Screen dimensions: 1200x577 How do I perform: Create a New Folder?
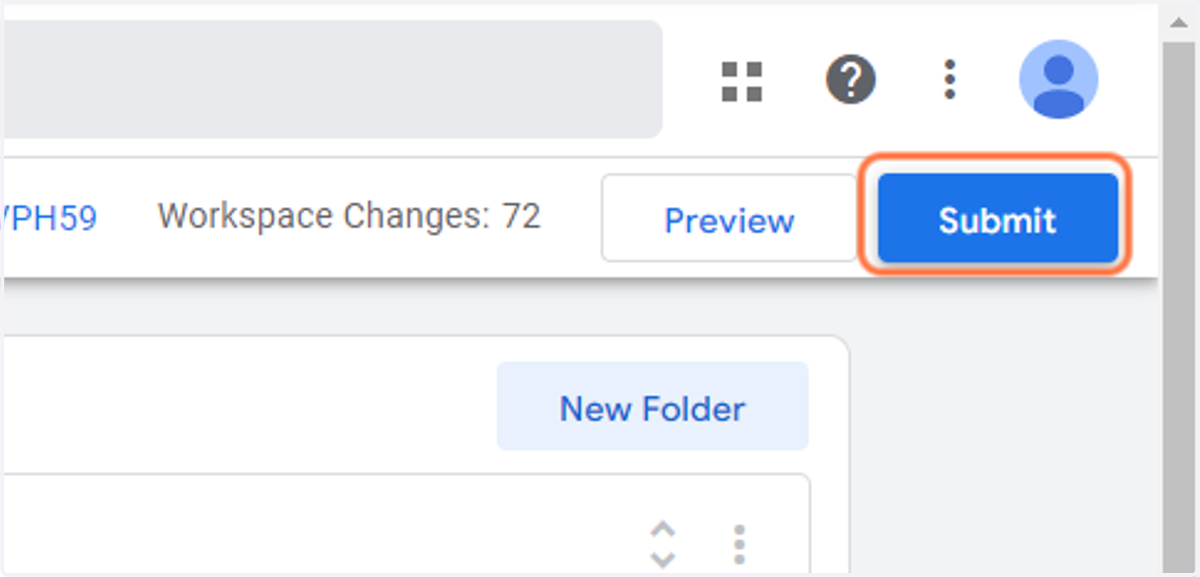pos(652,407)
